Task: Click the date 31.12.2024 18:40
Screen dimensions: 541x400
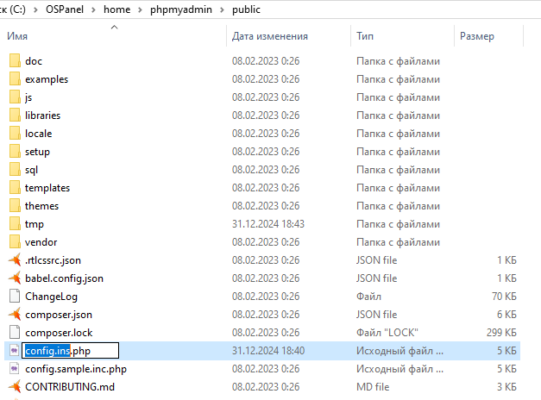Action: (x=268, y=351)
